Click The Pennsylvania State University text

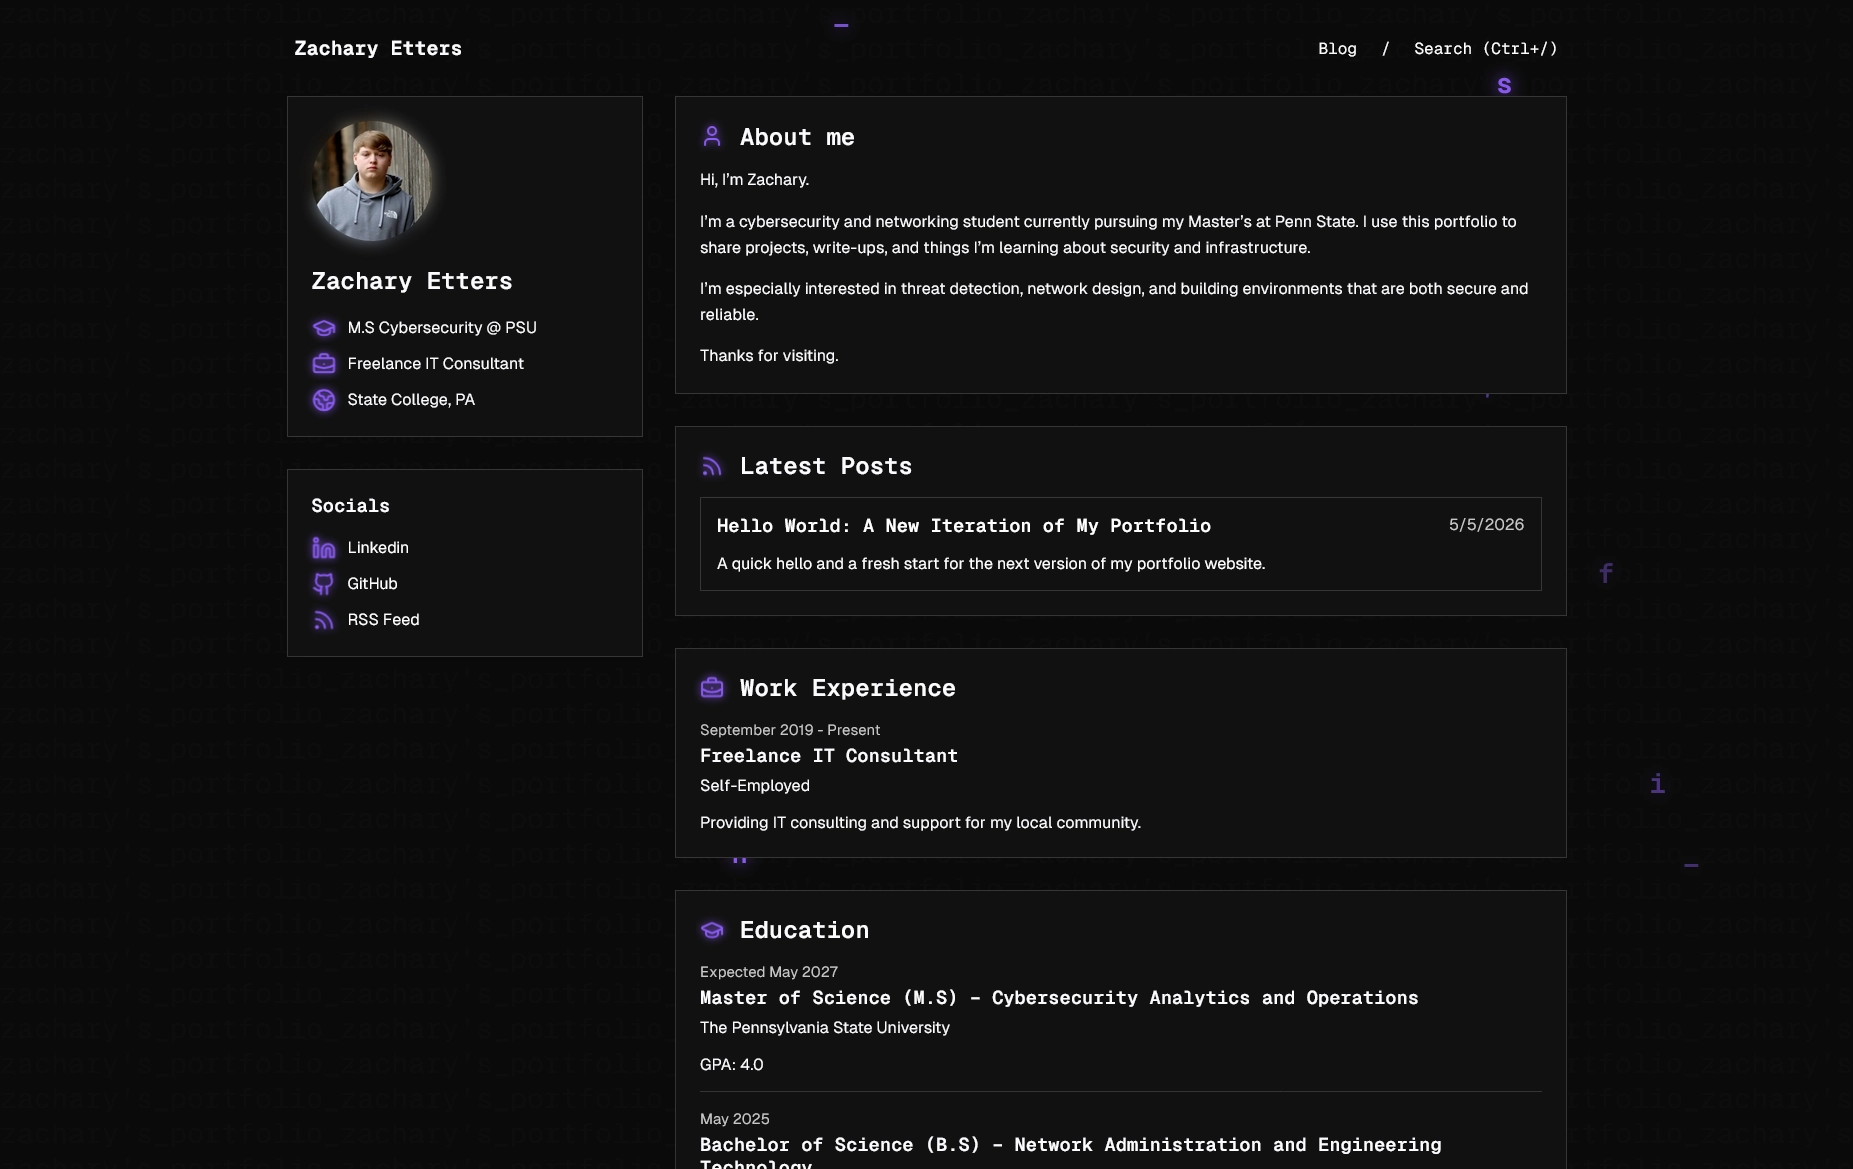pos(825,1027)
